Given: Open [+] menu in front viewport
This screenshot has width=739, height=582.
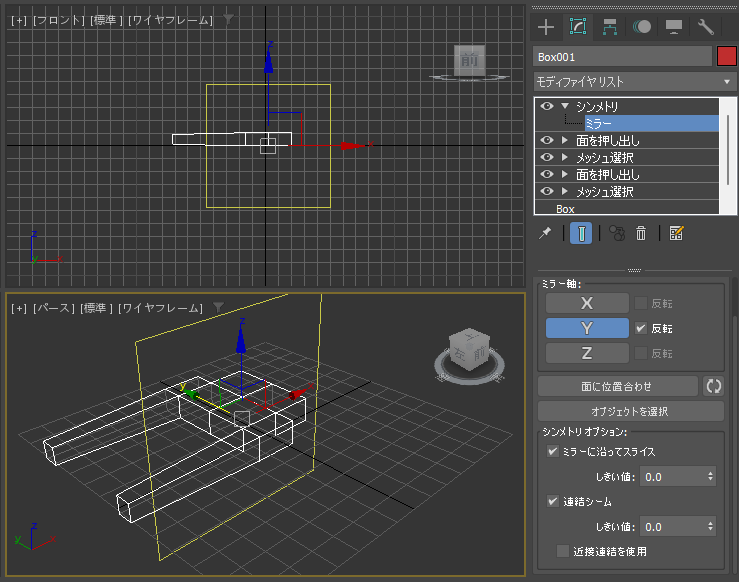Looking at the screenshot, I should coord(19,20).
